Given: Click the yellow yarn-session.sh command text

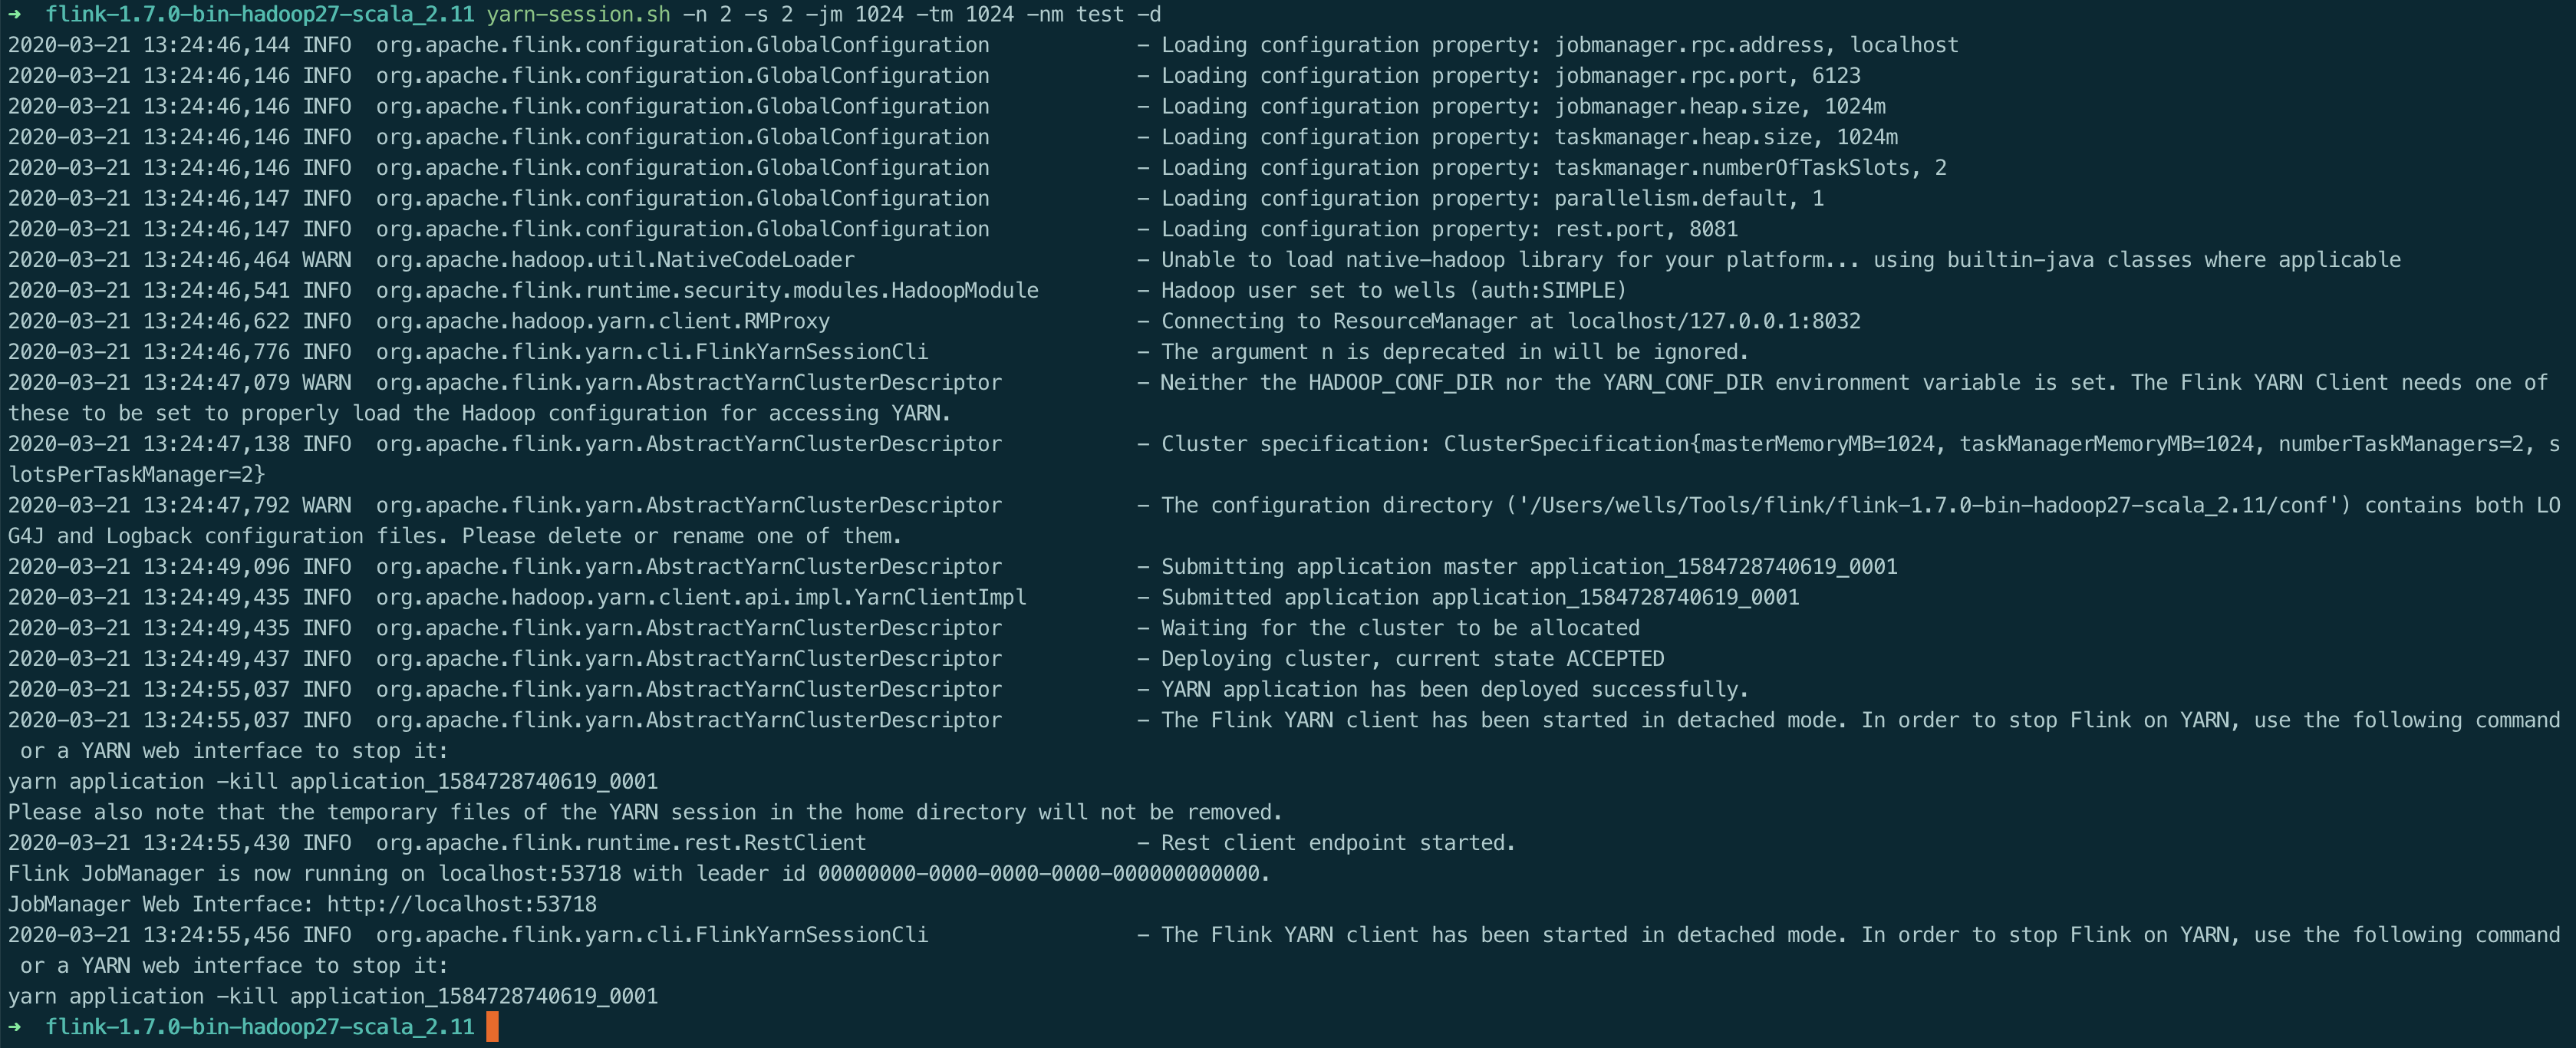Looking at the screenshot, I should 578,14.
